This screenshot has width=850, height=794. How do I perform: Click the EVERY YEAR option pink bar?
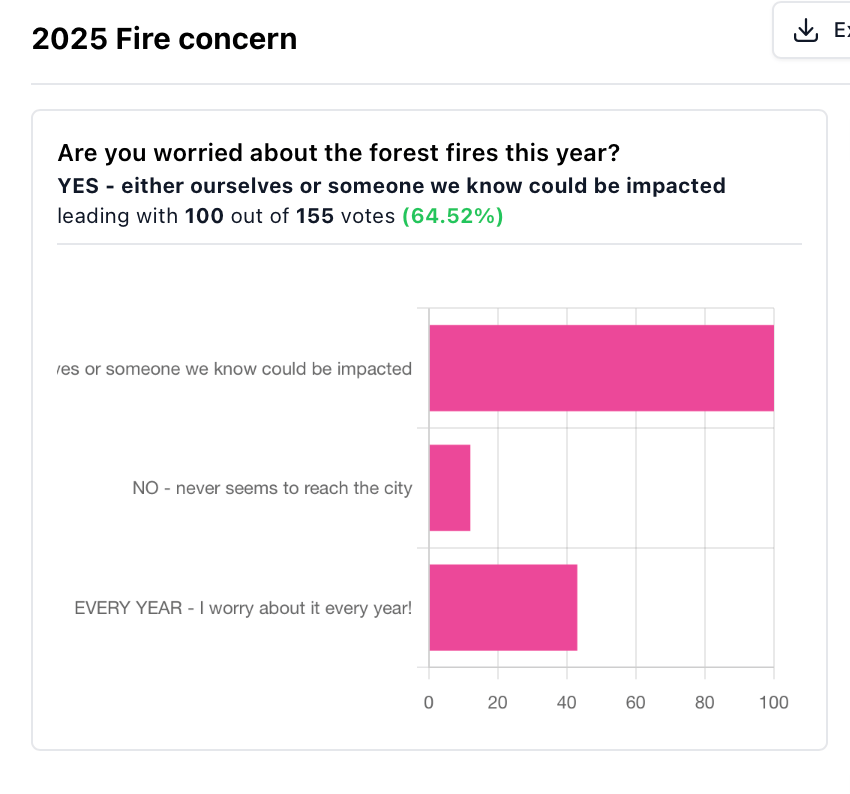pyautogui.click(x=503, y=608)
